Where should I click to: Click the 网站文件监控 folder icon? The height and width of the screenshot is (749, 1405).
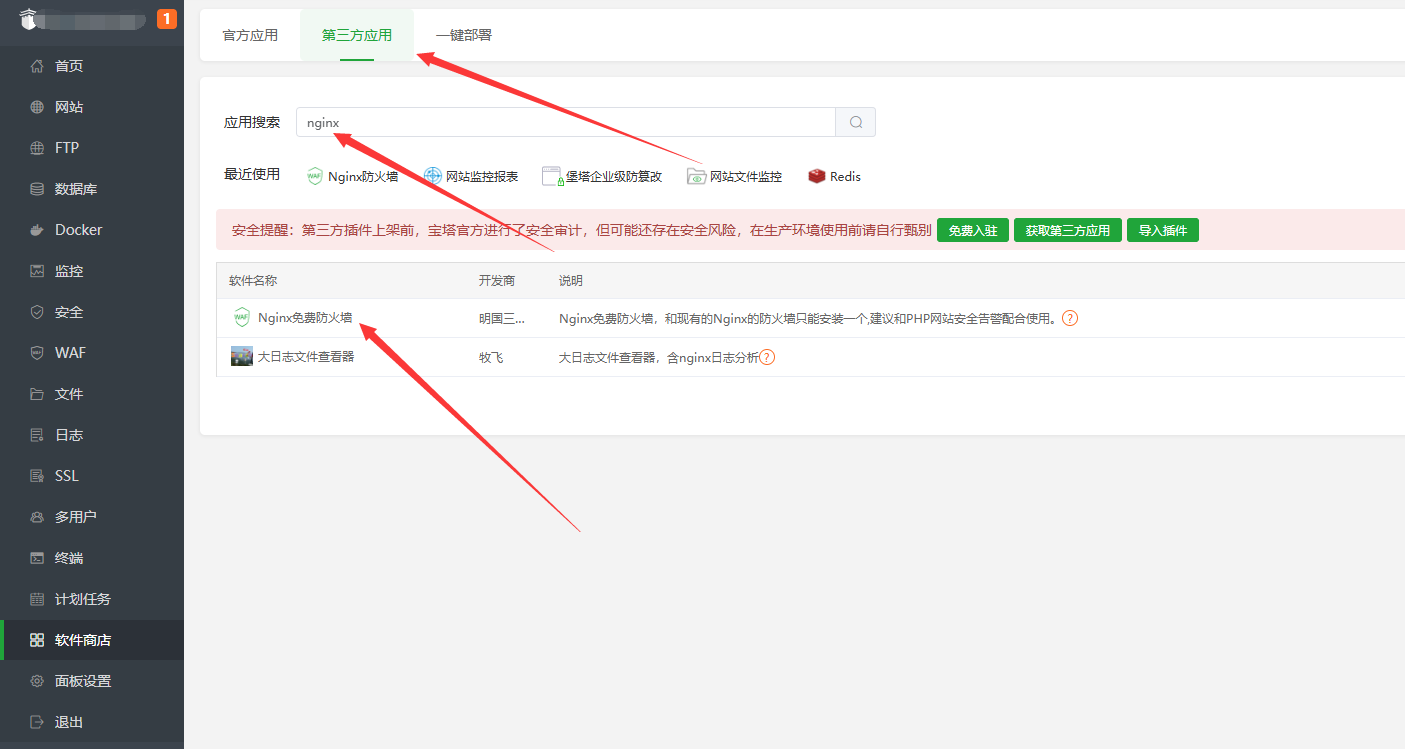(696, 176)
